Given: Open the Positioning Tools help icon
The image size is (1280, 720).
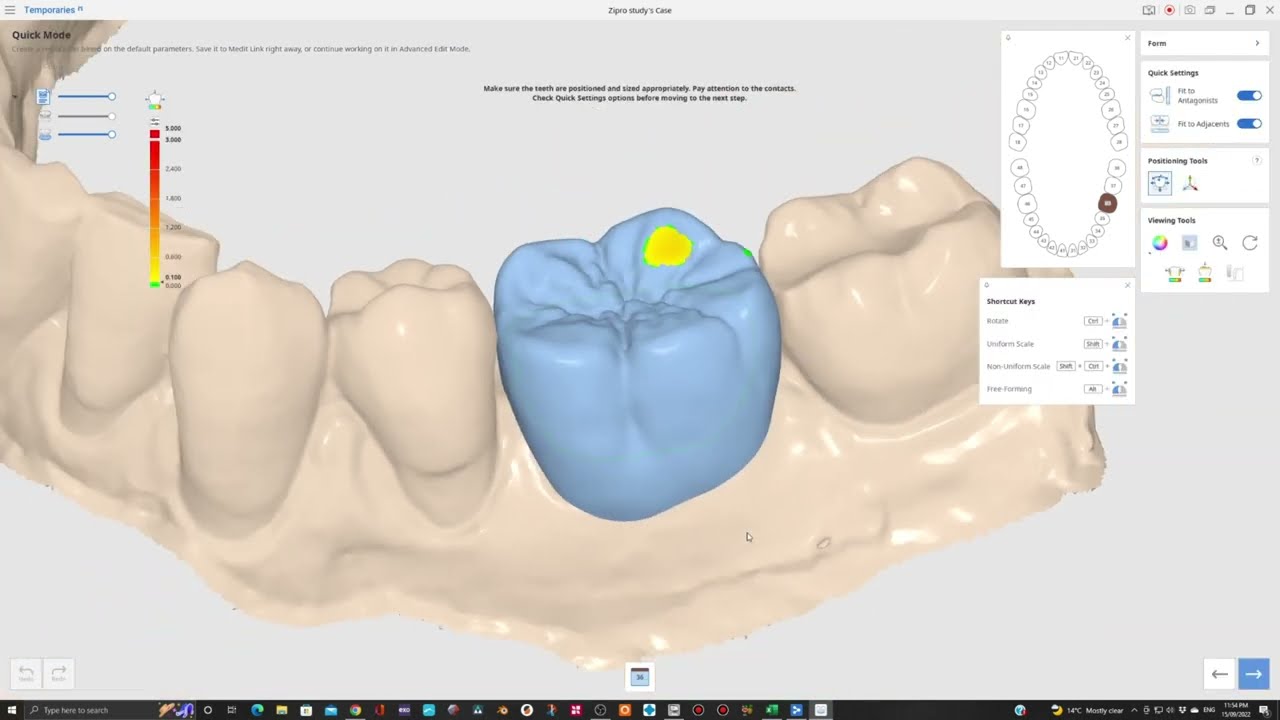Looking at the screenshot, I should [1257, 160].
